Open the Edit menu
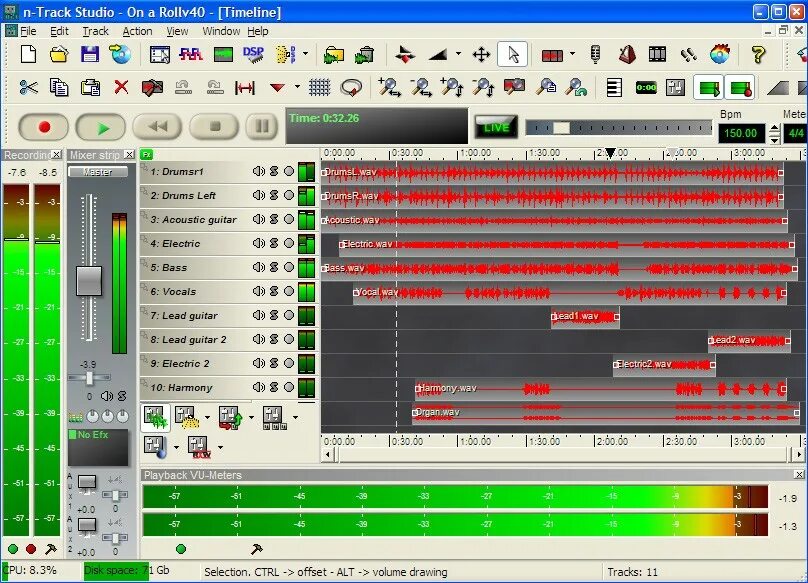The height and width of the screenshot is (583, 808). tap(59, 31)
